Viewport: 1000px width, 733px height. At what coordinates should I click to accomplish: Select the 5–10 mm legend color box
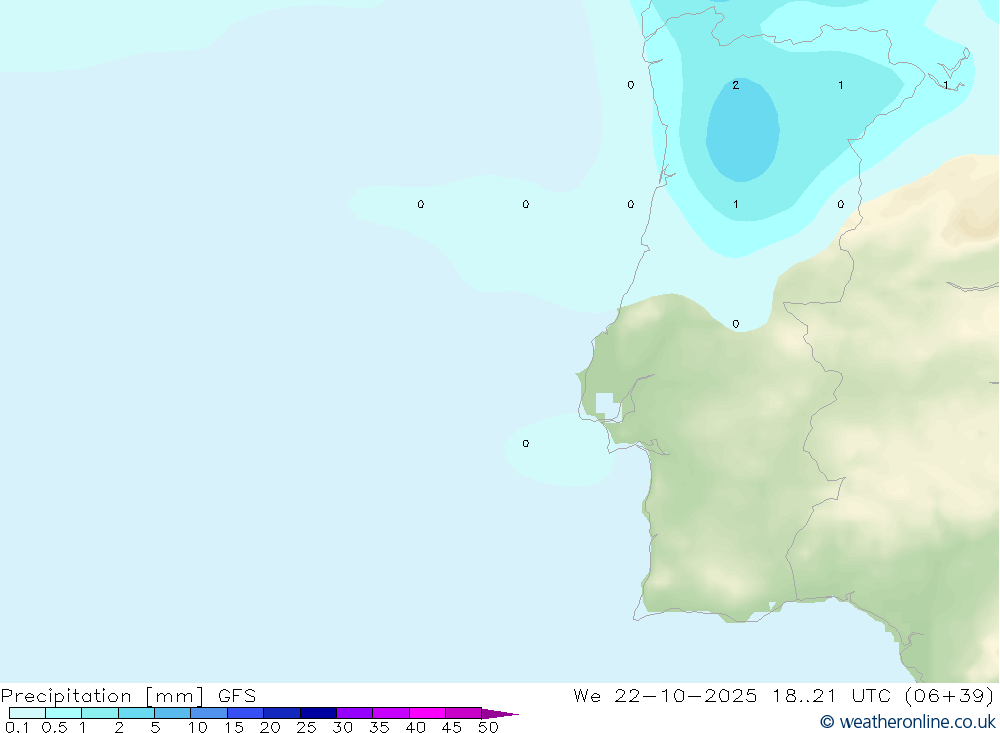(173, 713)
